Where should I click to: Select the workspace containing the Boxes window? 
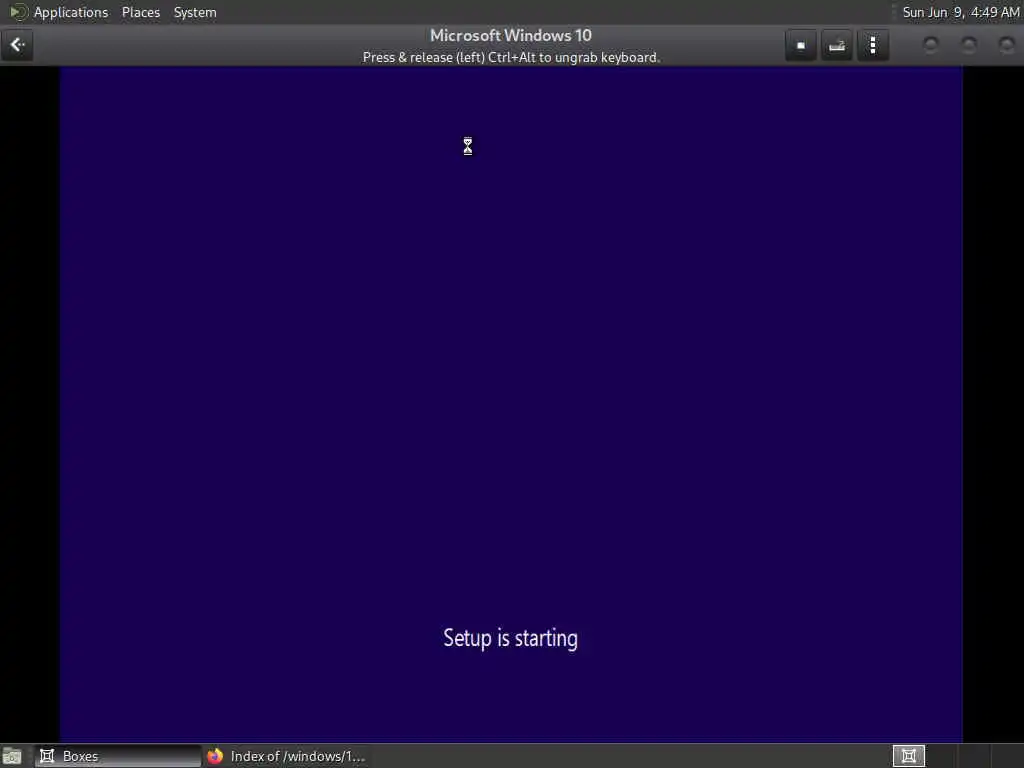pos(908,756)
